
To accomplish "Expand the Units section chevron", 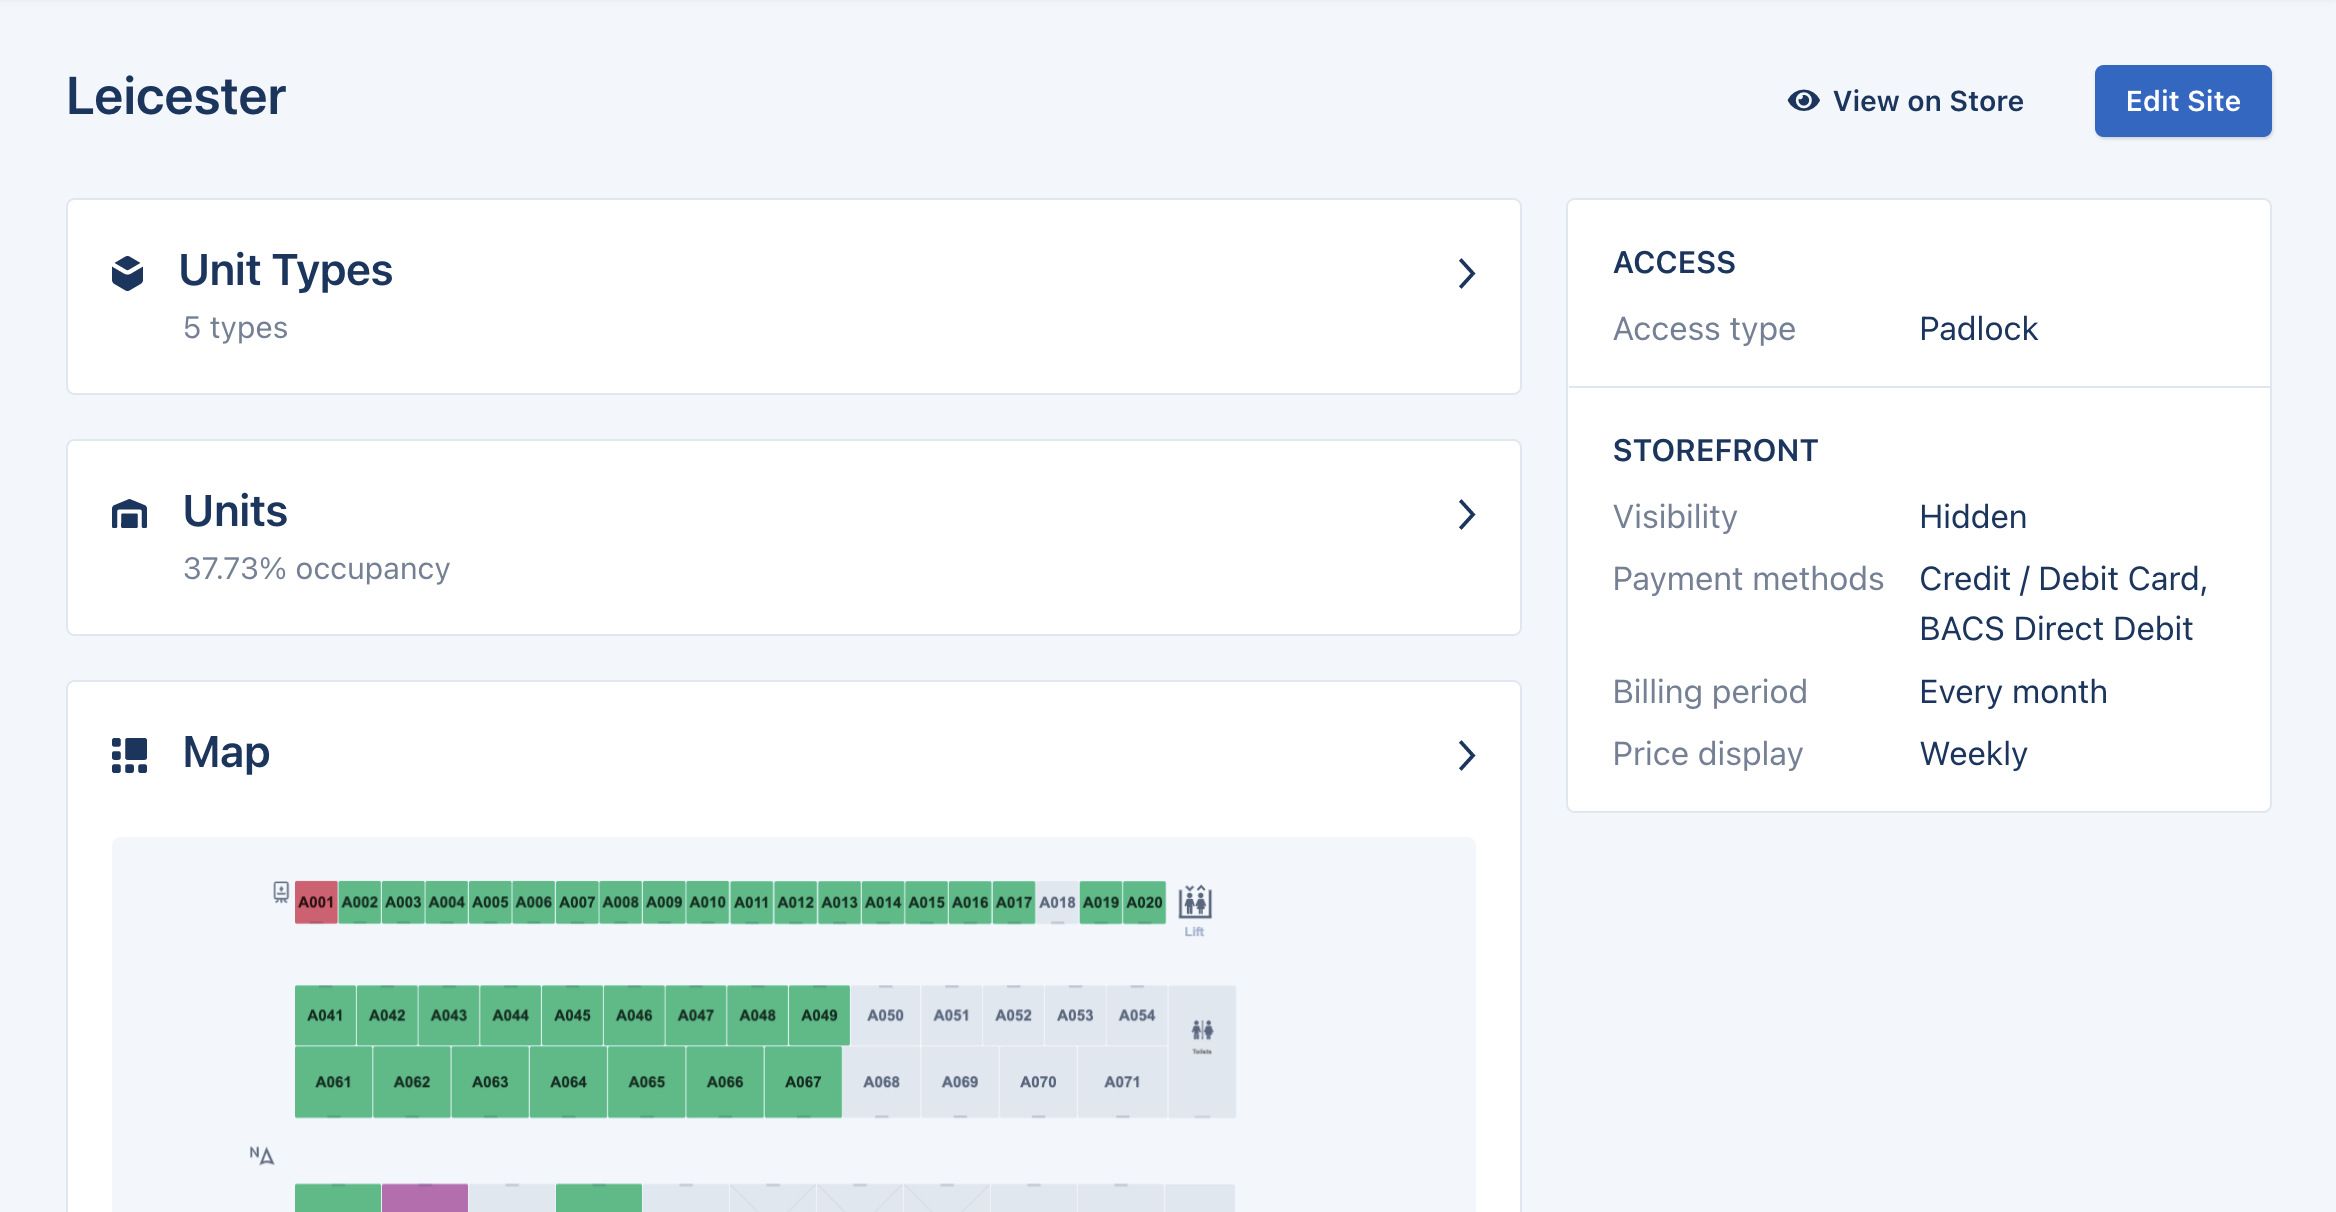I will (1466, 514).
